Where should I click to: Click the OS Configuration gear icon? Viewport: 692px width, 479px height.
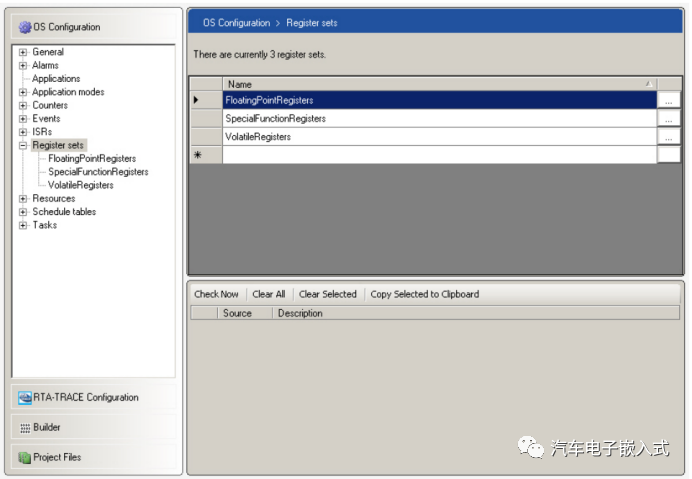(25, 27)
